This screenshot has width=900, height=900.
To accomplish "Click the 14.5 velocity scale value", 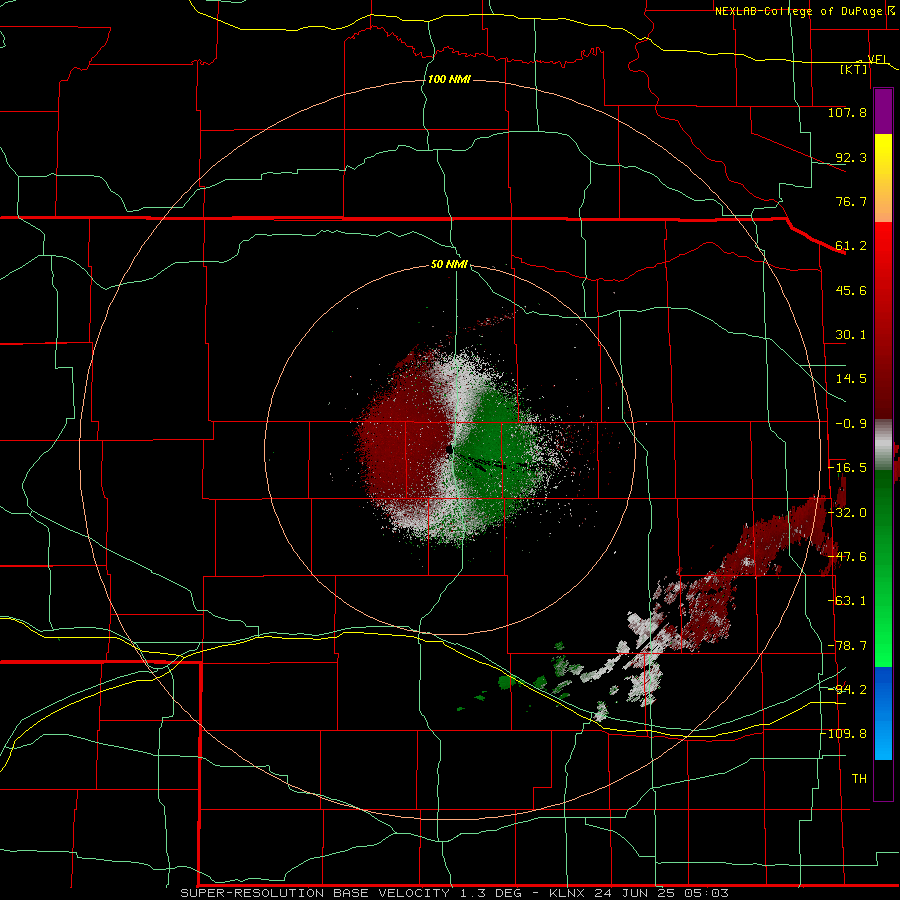I will click(x=851, y=379).
